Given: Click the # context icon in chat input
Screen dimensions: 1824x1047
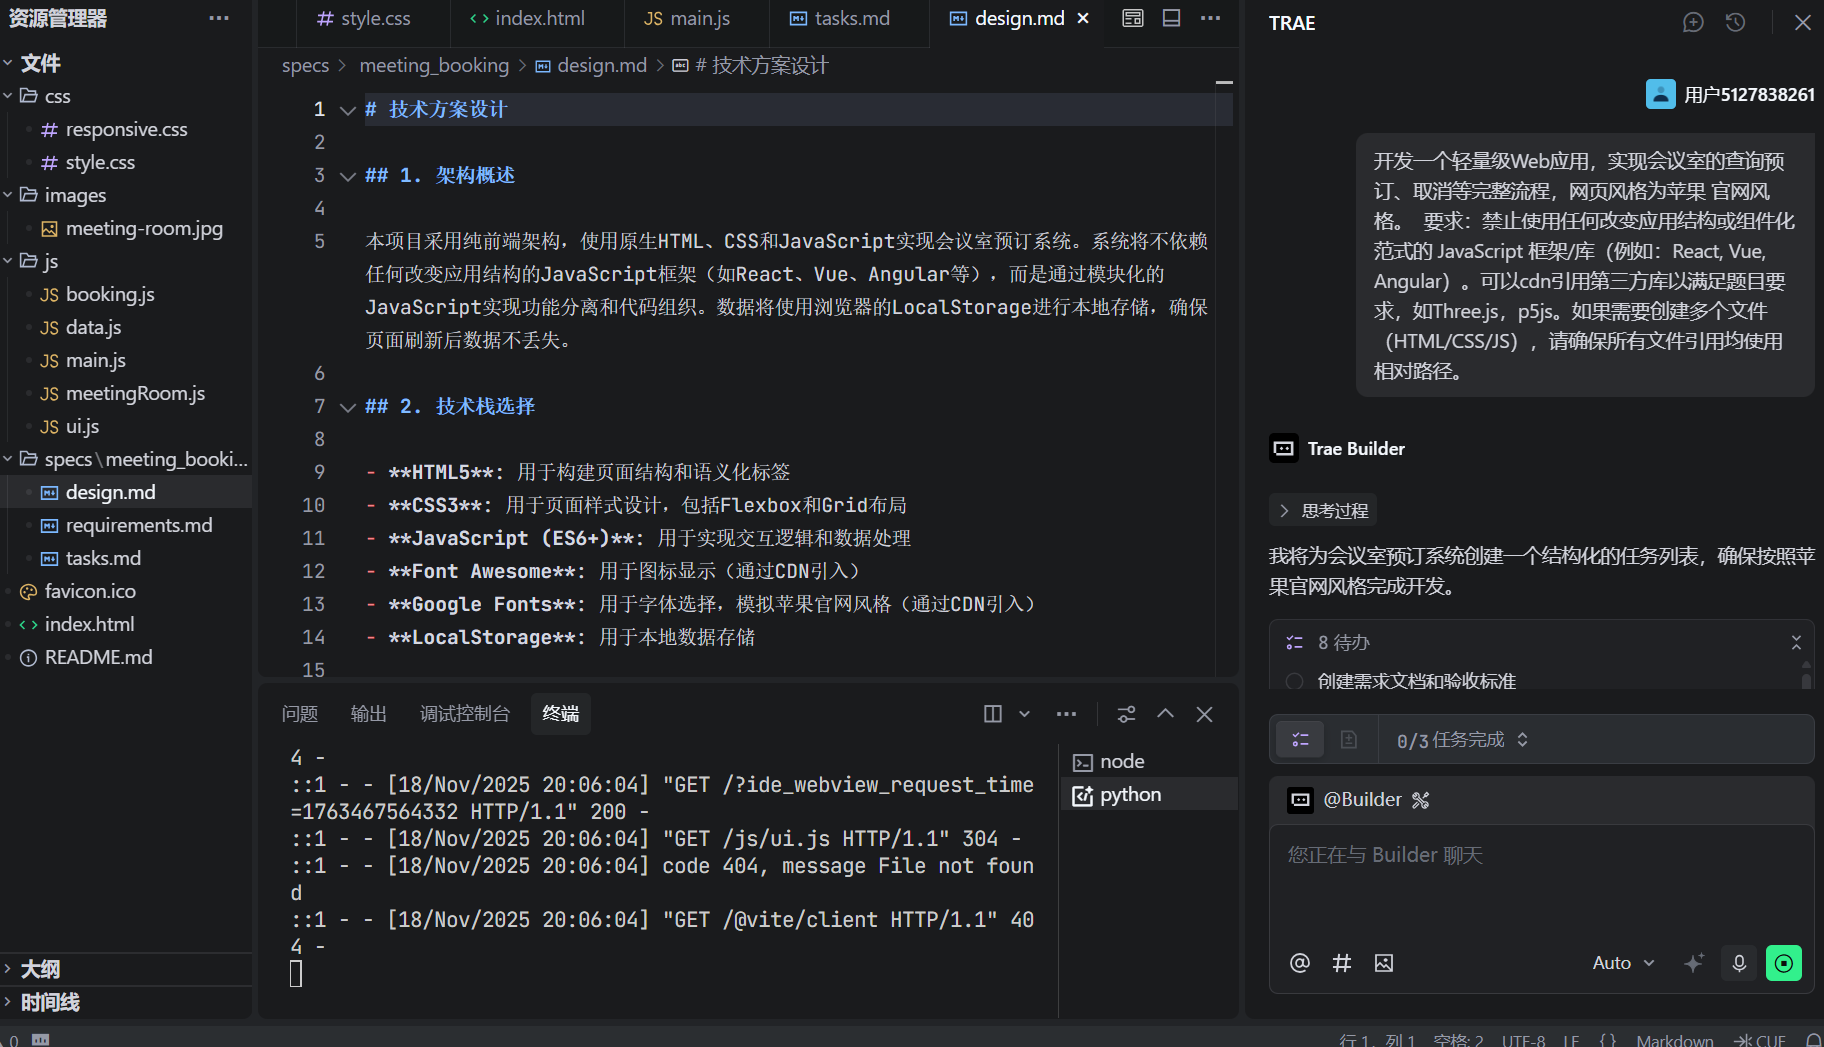Looking at the screenshot, I should [1342, 963].
